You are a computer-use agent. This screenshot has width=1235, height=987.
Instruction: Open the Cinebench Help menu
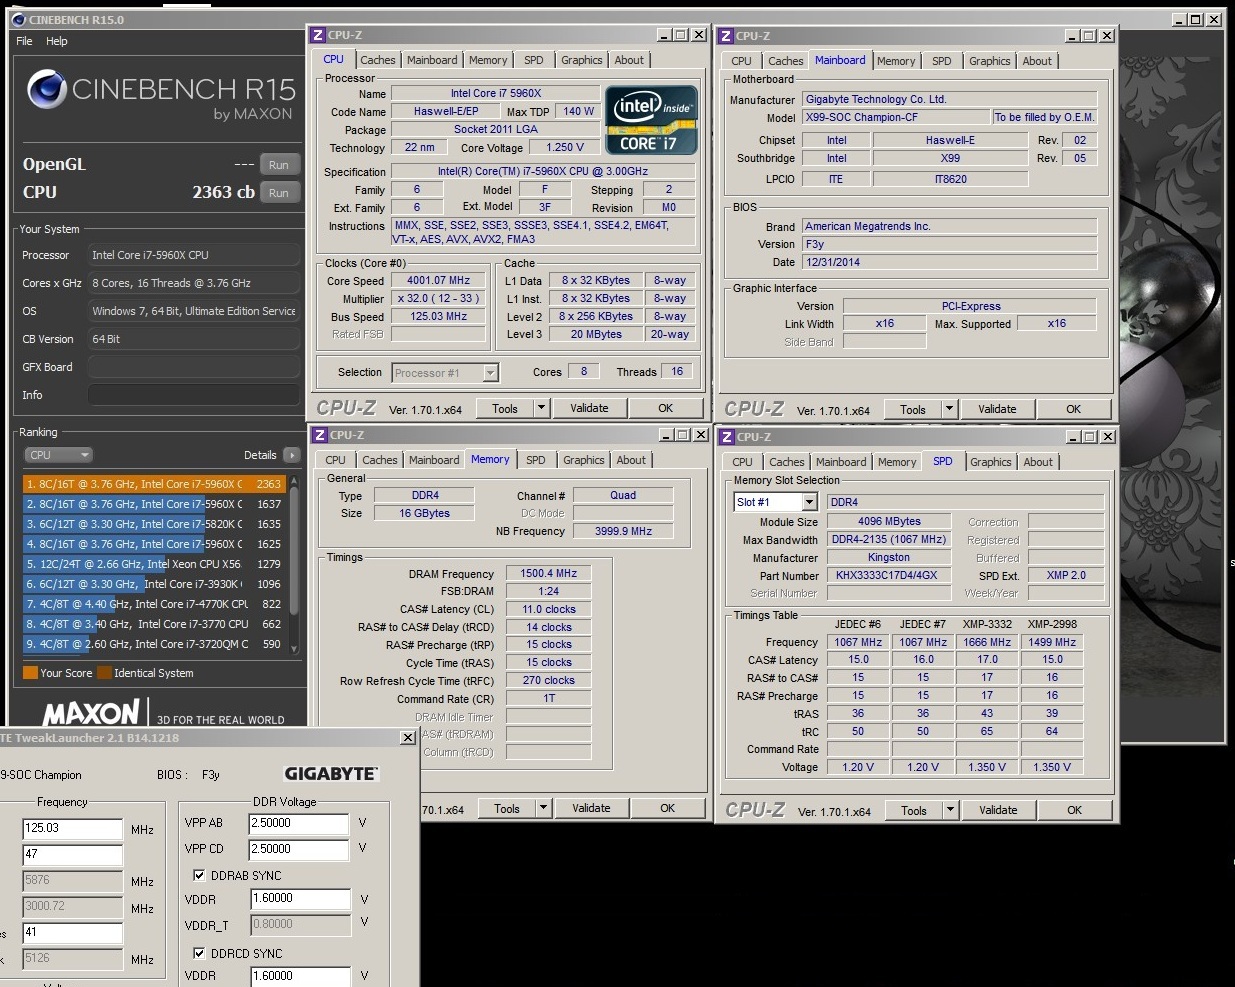(57, 41)
